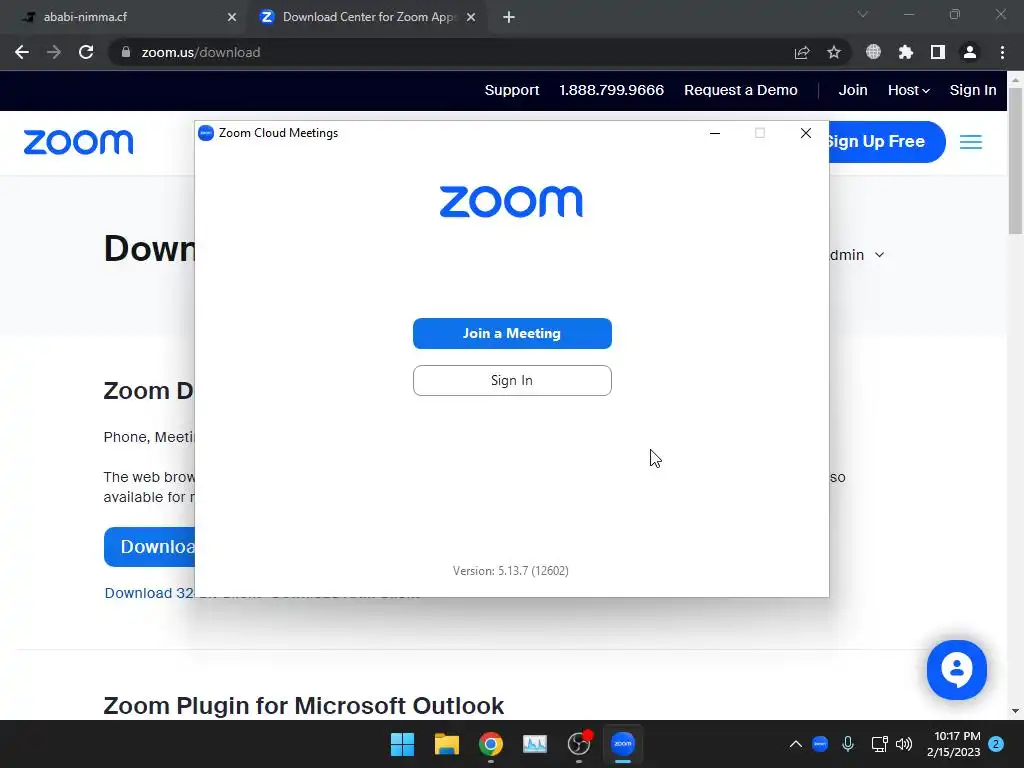The image size is (1024, 768).
Task: Click Download 32-bit Client link
Action: tap(150, 593)
